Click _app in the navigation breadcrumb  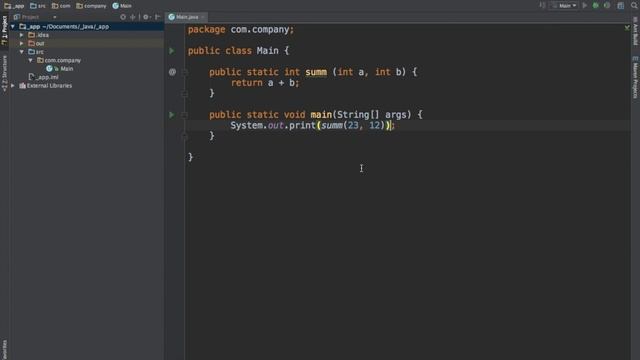click(x=15, y=6)
